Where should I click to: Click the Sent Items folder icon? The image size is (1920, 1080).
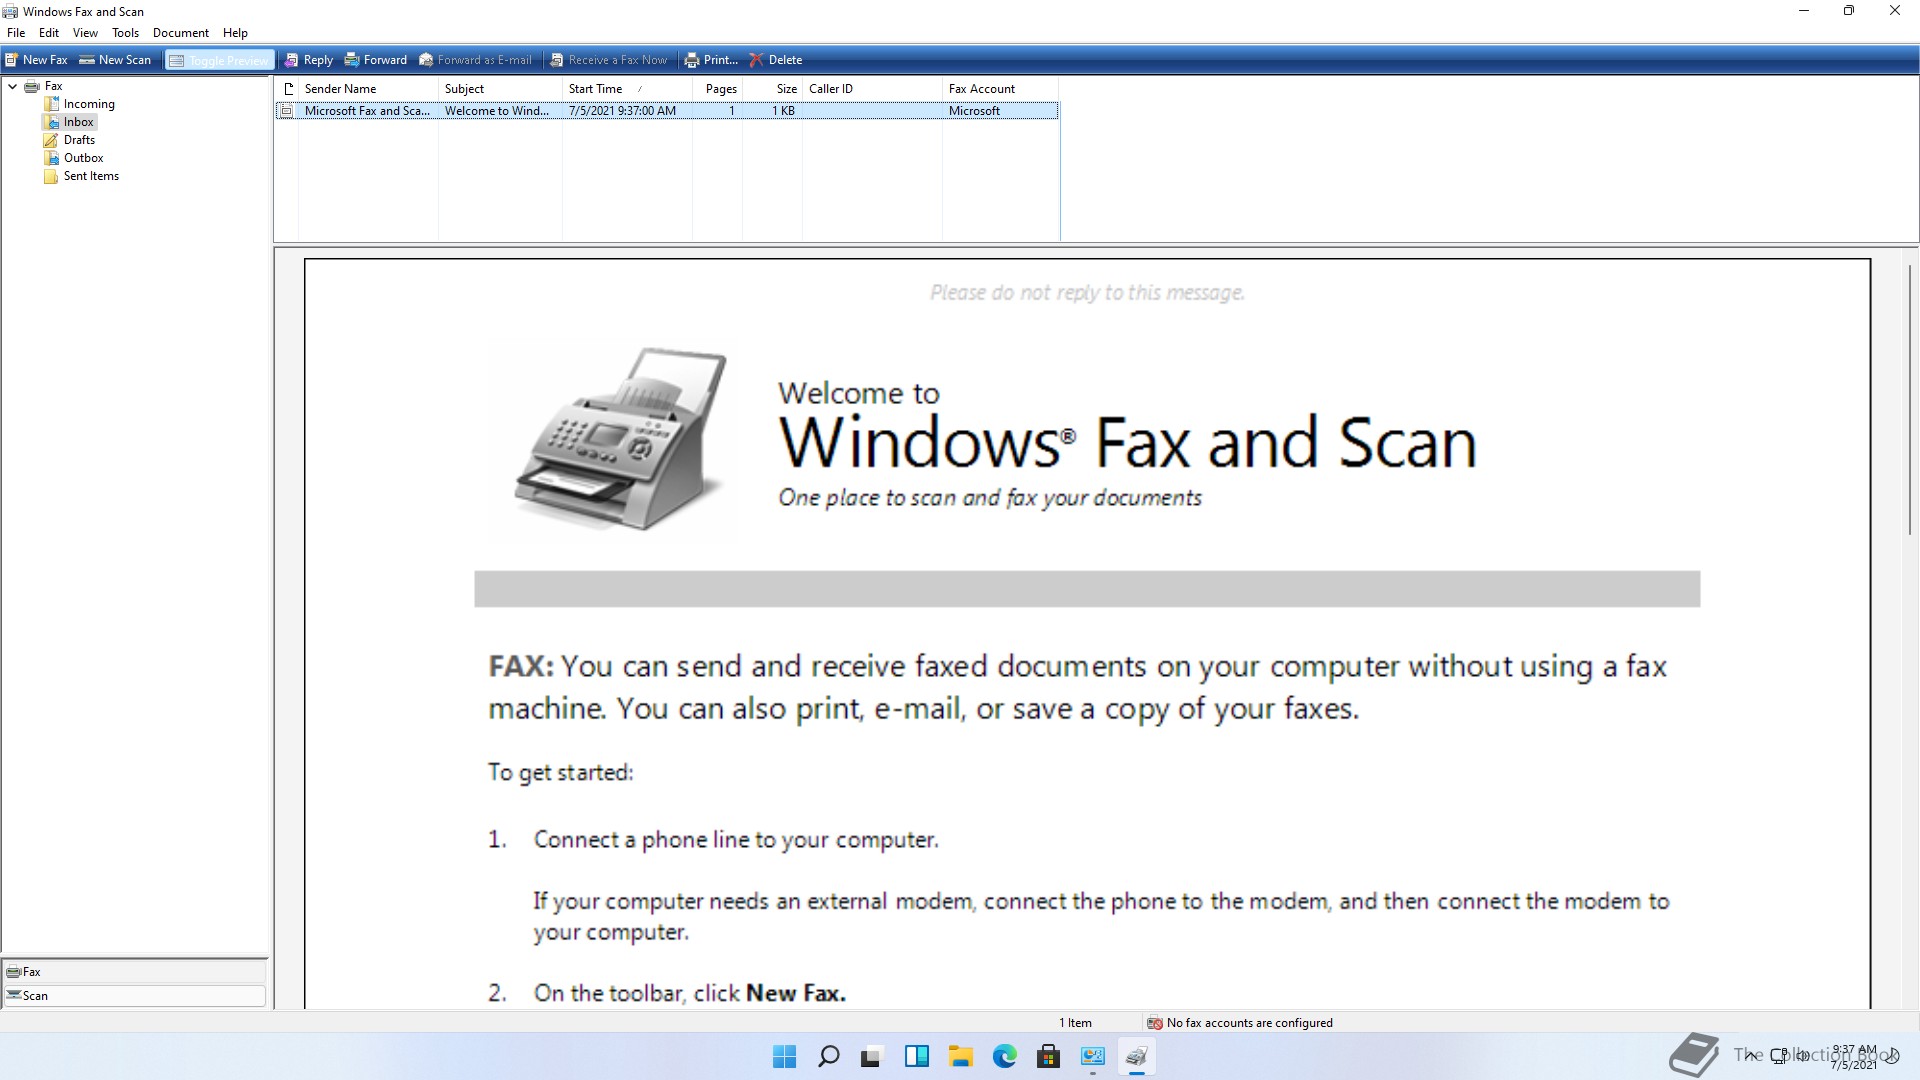click(51, 176)
